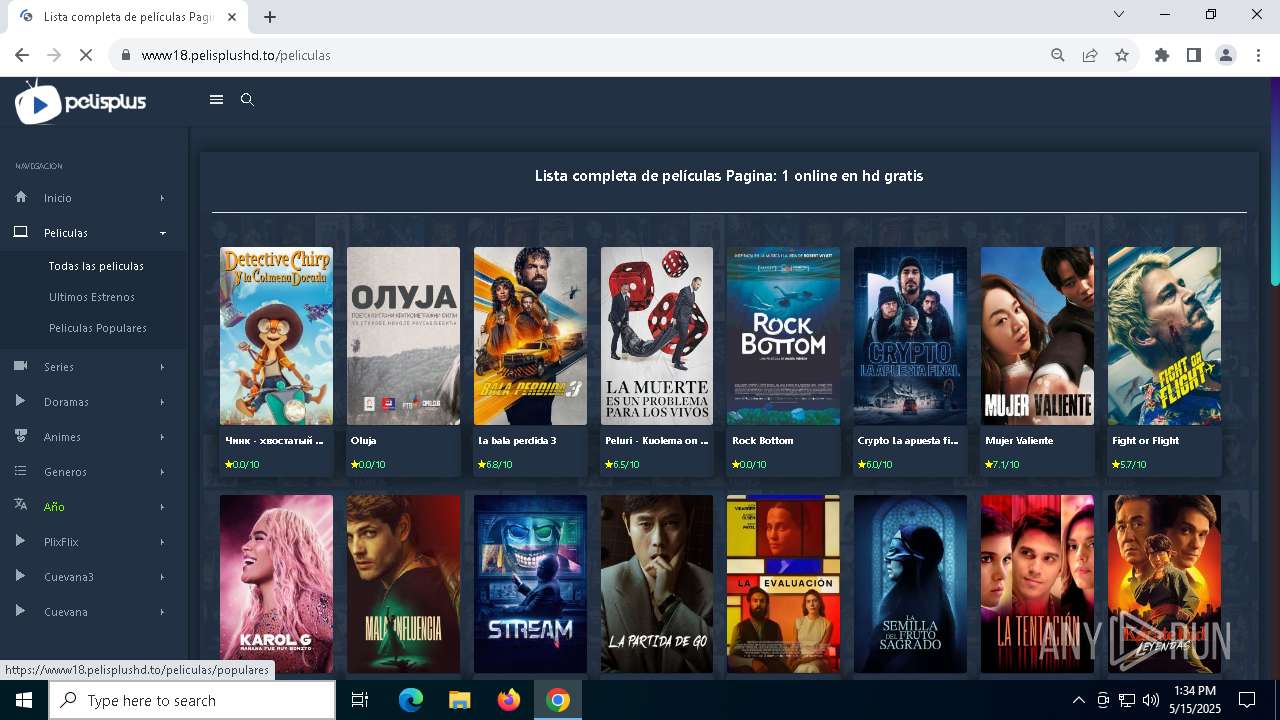
Task: Stop page loading button
Action: (86, 55)
